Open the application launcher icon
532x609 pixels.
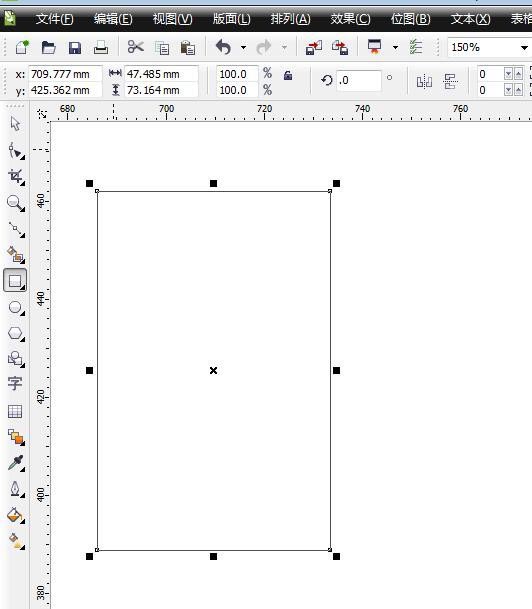coord(375,47)
